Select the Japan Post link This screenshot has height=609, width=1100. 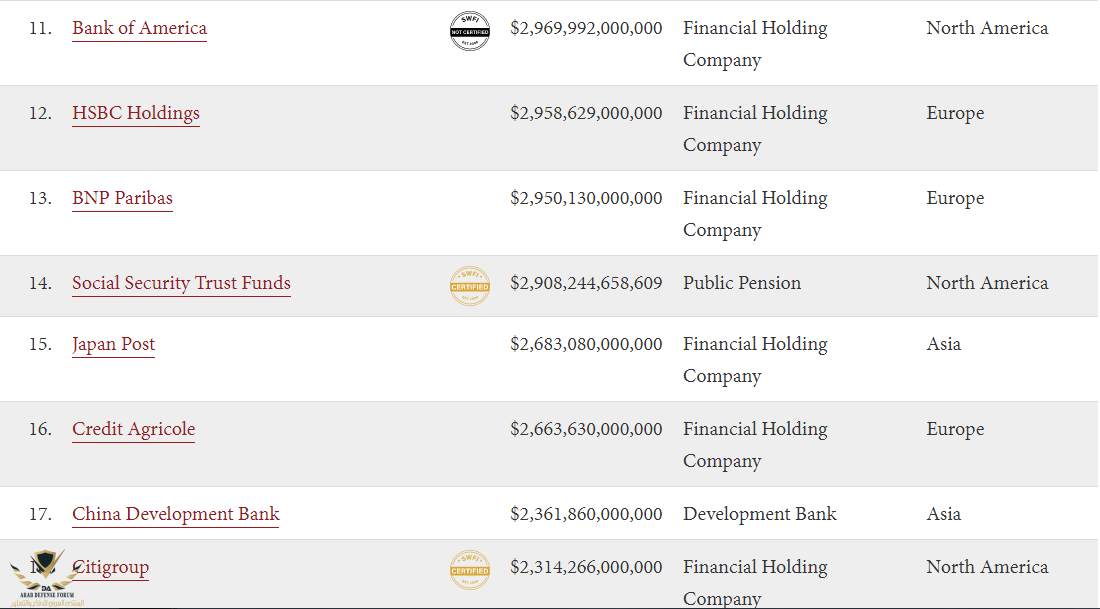[x=114, y=344]
